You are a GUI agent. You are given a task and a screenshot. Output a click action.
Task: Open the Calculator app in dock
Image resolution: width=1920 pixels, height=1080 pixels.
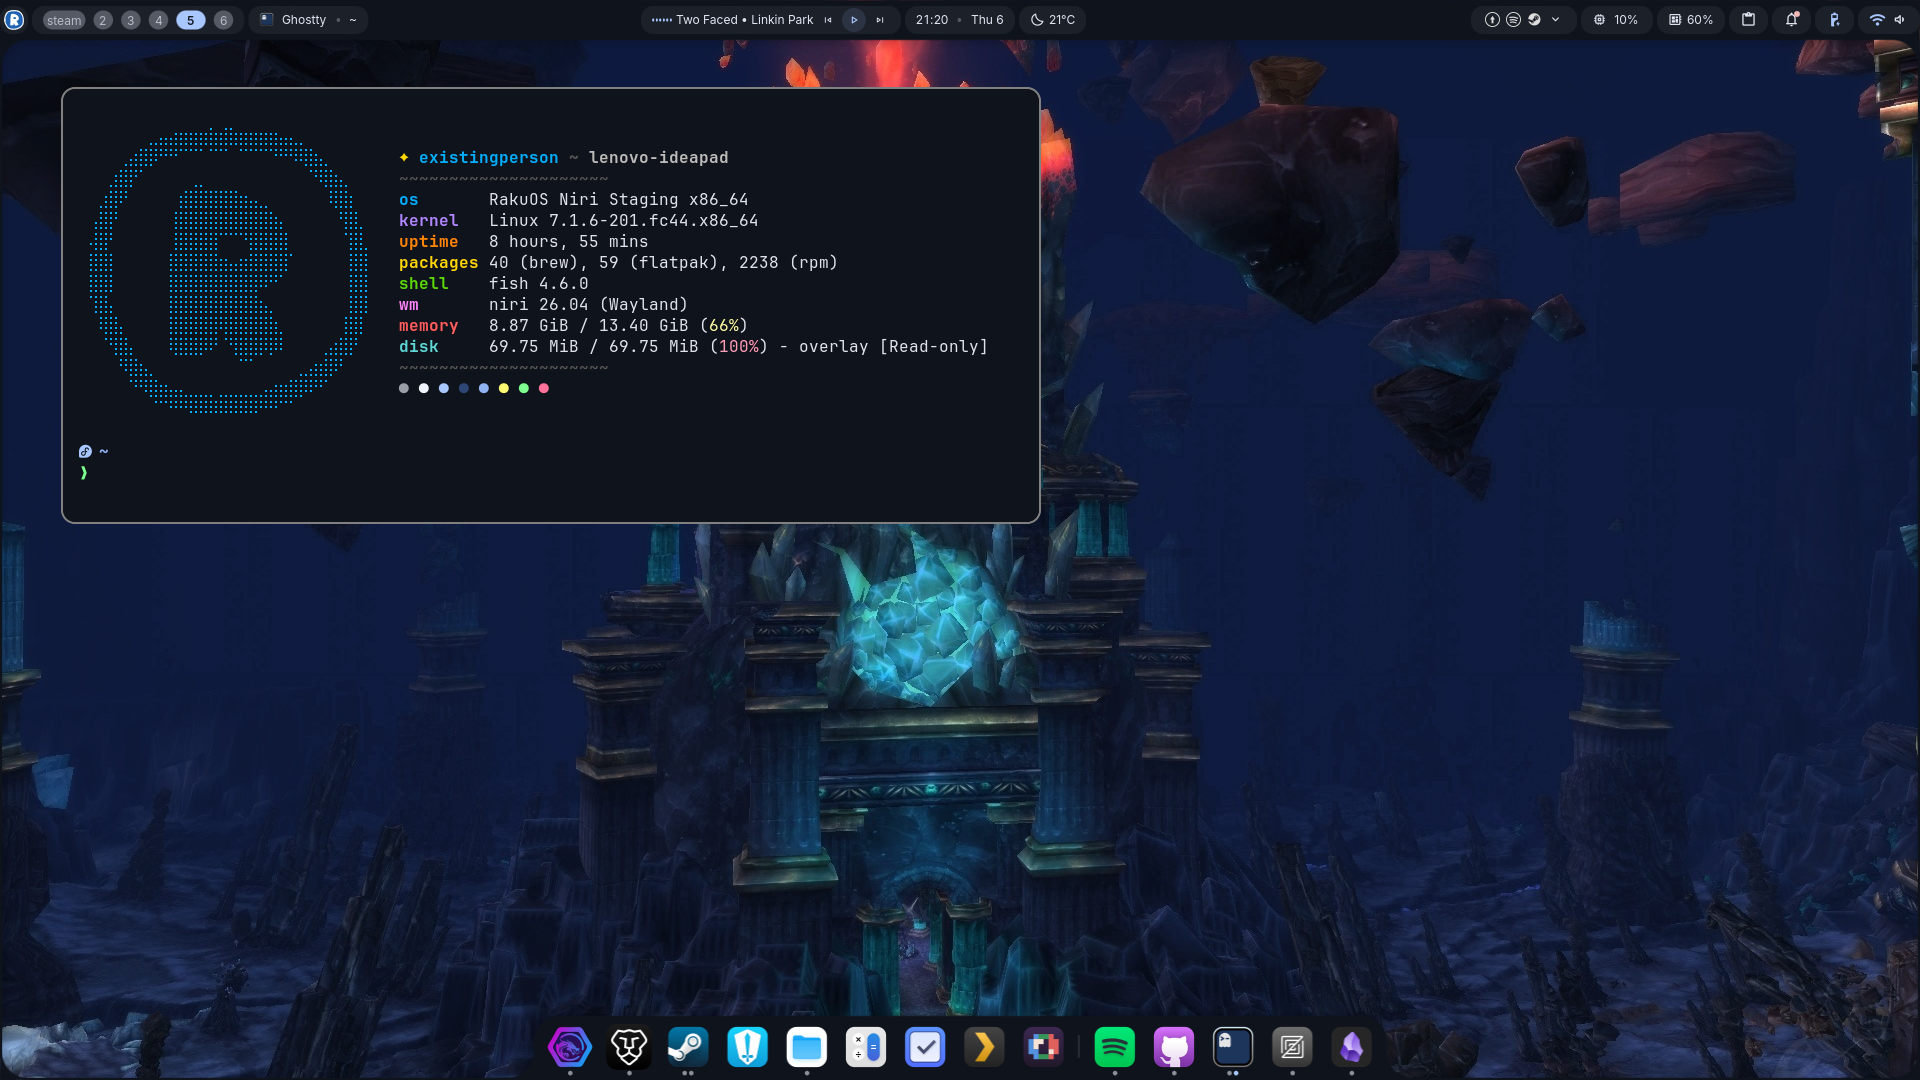866,1047
